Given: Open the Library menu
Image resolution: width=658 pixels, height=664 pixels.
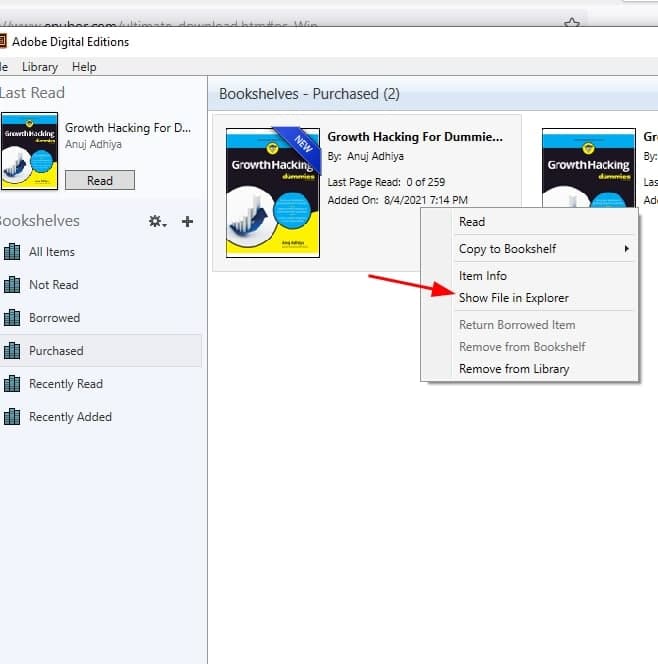Looking at the screenshot, I should pos(40,67).
